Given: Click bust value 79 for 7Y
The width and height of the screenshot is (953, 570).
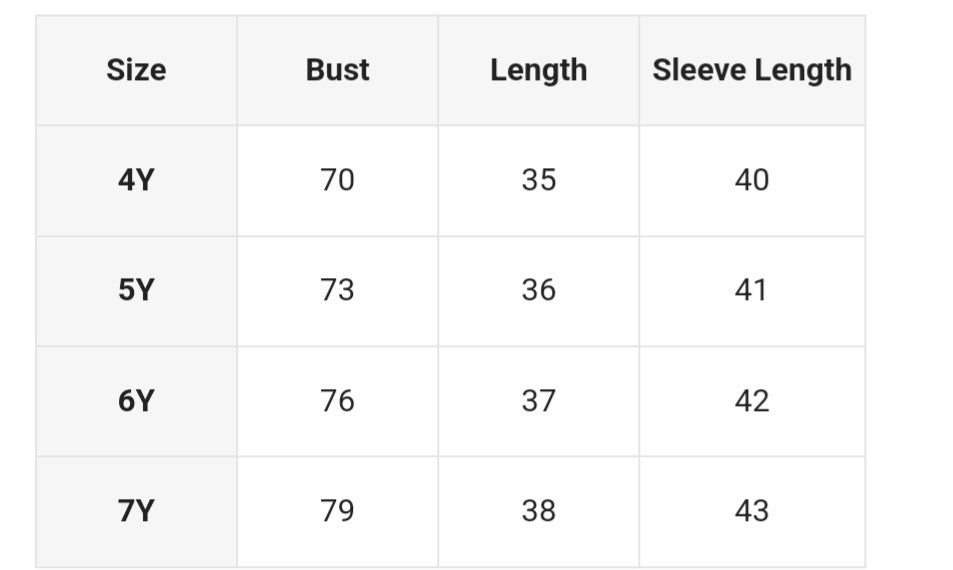Looking at the screenshot, I should click(x=337, y=511).
